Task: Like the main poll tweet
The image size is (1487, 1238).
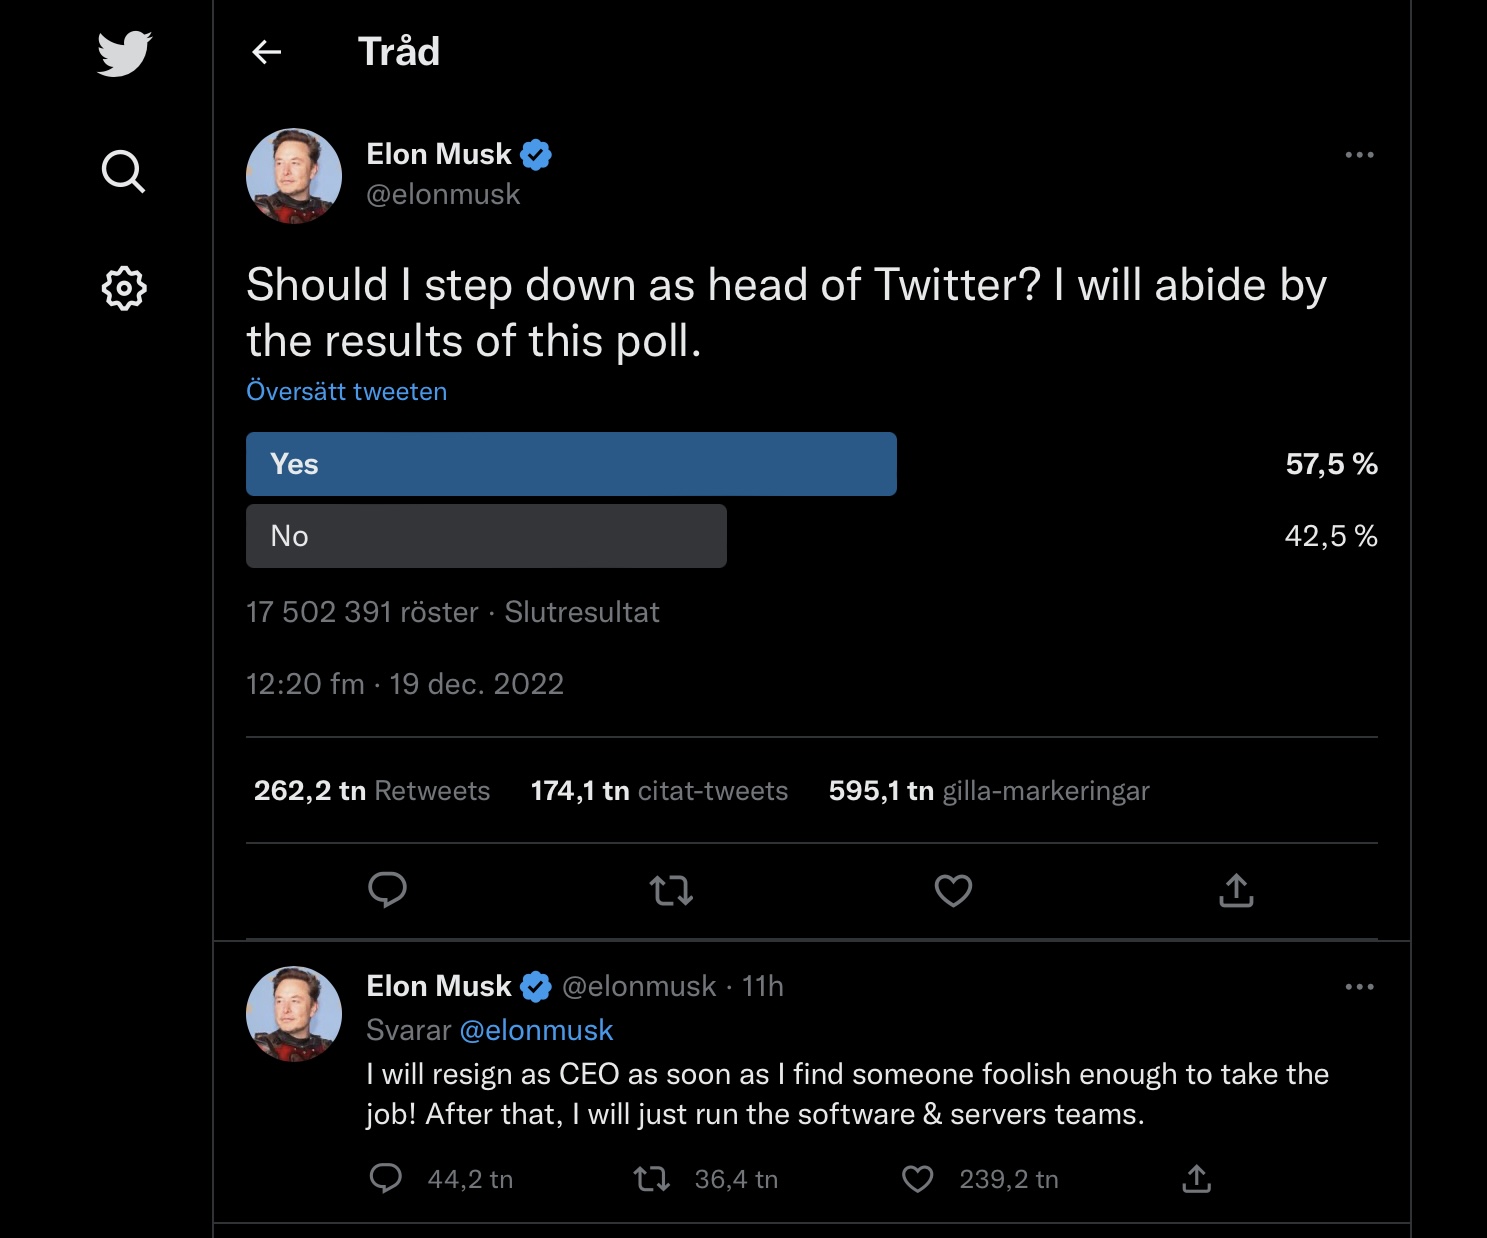Action: pyautogui.click(x=953, y=890)
